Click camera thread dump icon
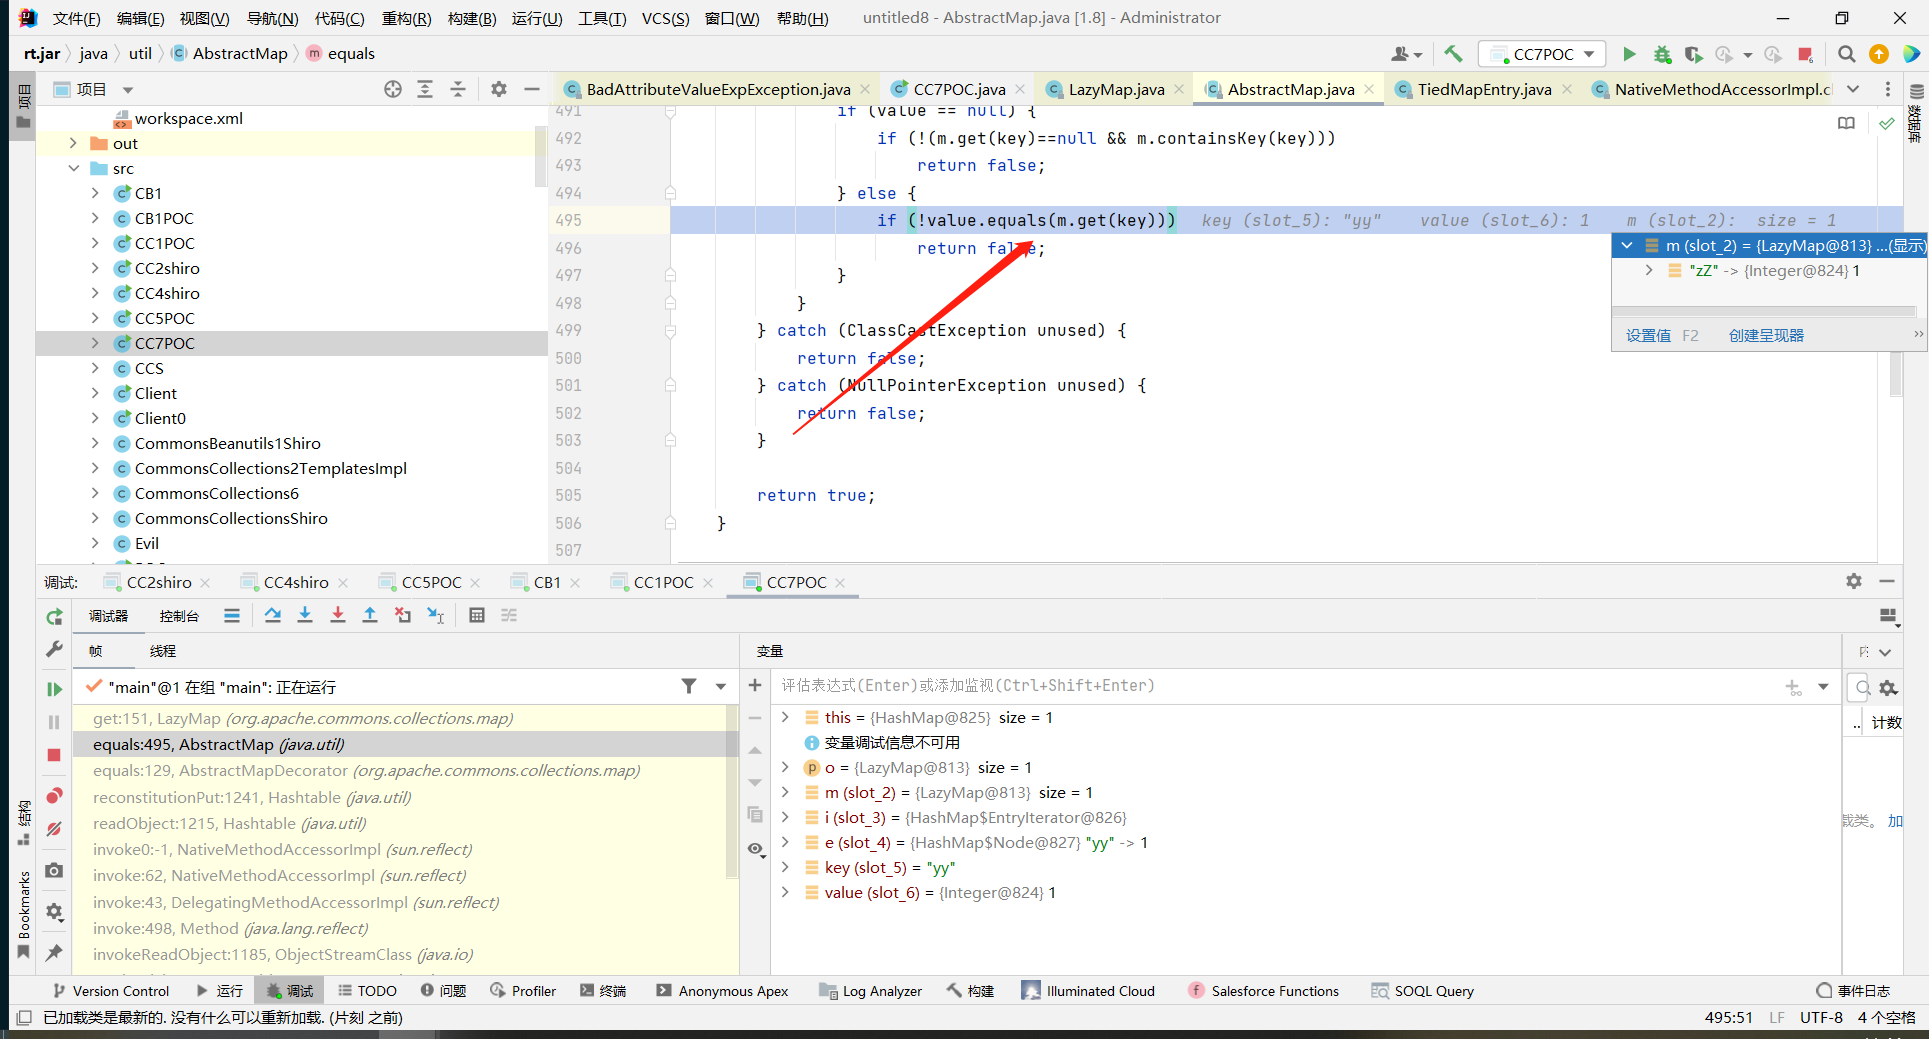 54,870
